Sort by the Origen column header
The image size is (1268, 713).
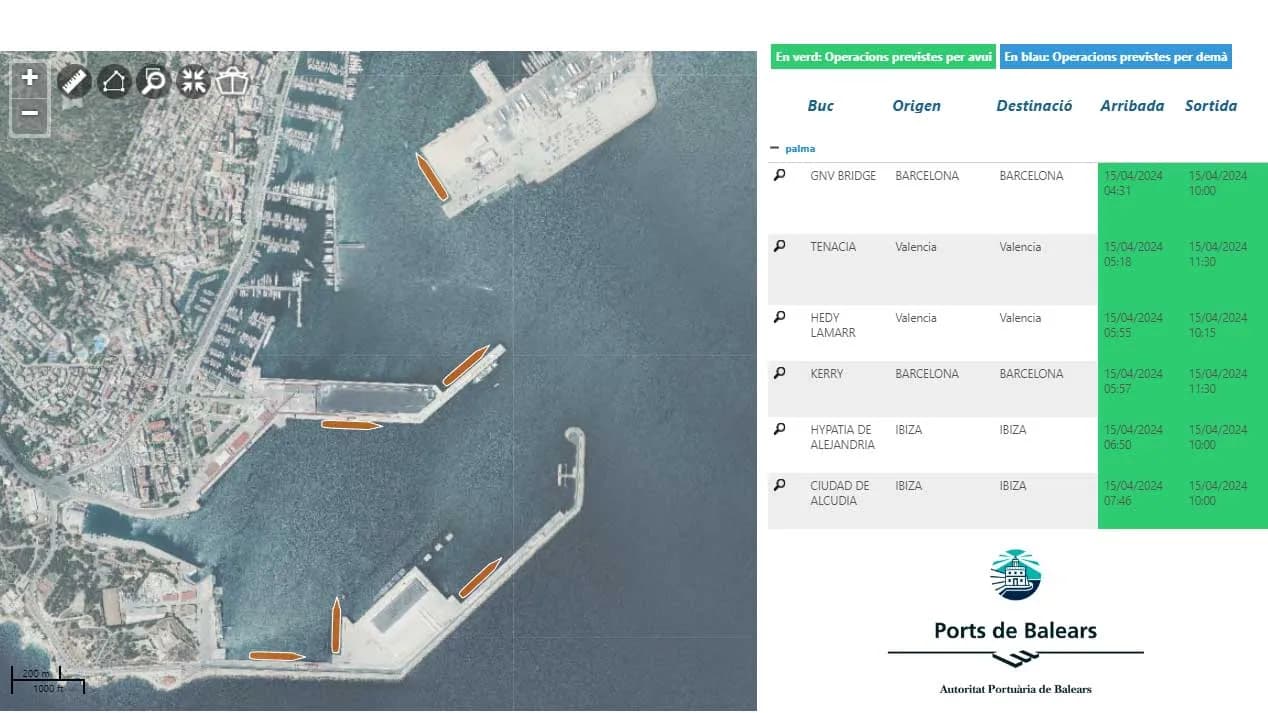coord(916,106)
